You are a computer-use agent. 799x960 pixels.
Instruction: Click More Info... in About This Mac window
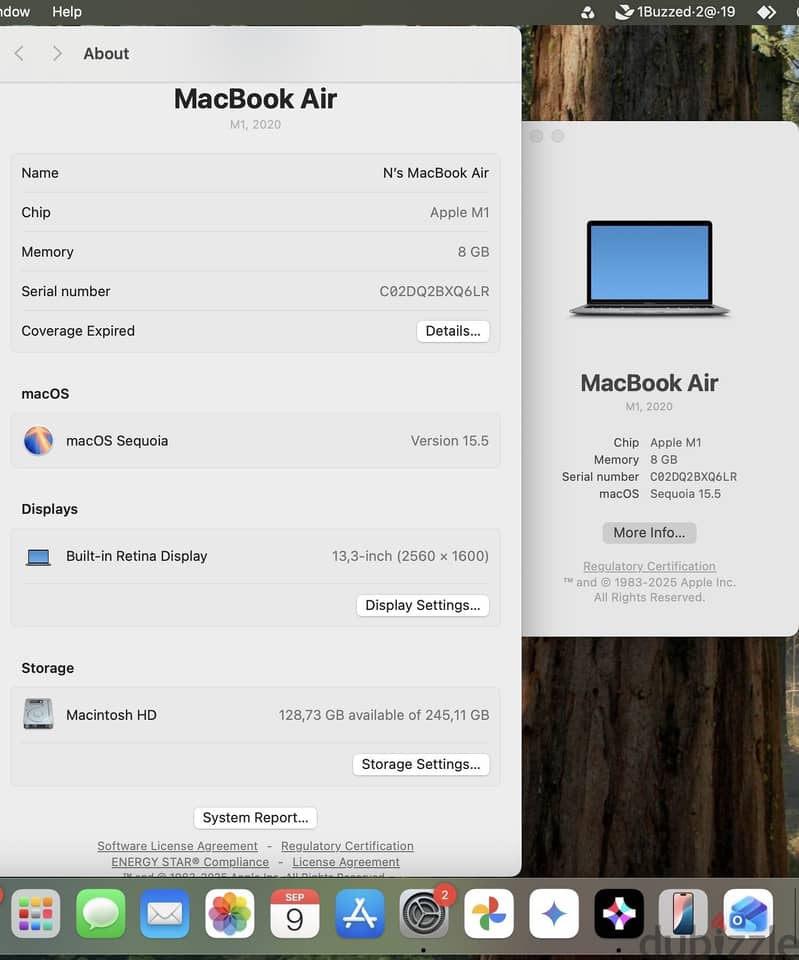[x=649, y=533]
